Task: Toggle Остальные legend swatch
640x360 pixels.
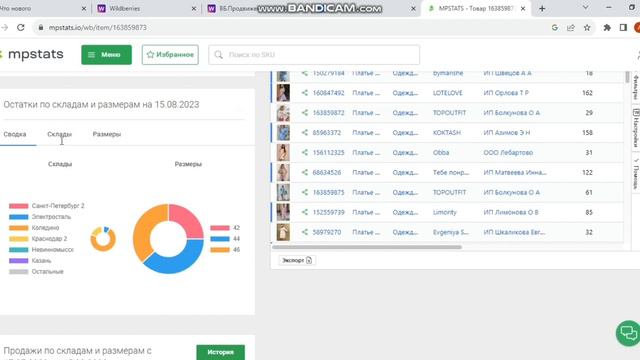Action: (x=19, y=271)
